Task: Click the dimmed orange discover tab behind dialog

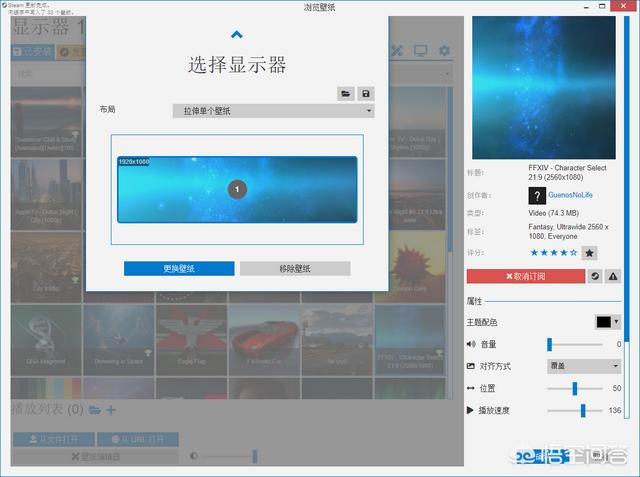Action: [x=70, y=52]
